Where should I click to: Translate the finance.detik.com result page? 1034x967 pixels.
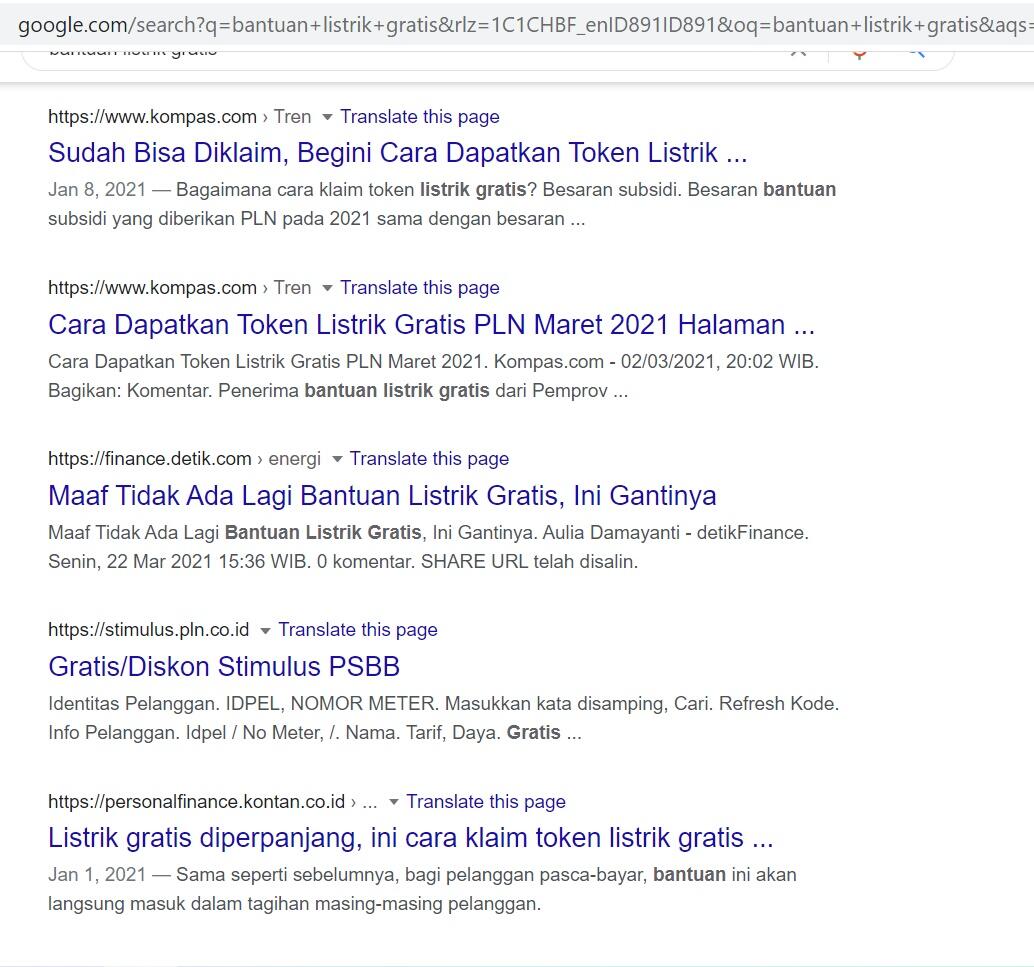click(429, 458)
